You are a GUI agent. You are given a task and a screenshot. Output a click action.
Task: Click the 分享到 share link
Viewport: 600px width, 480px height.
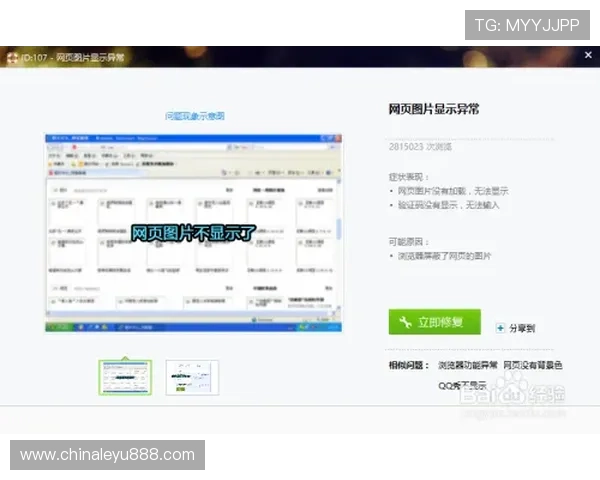point(522,328)
